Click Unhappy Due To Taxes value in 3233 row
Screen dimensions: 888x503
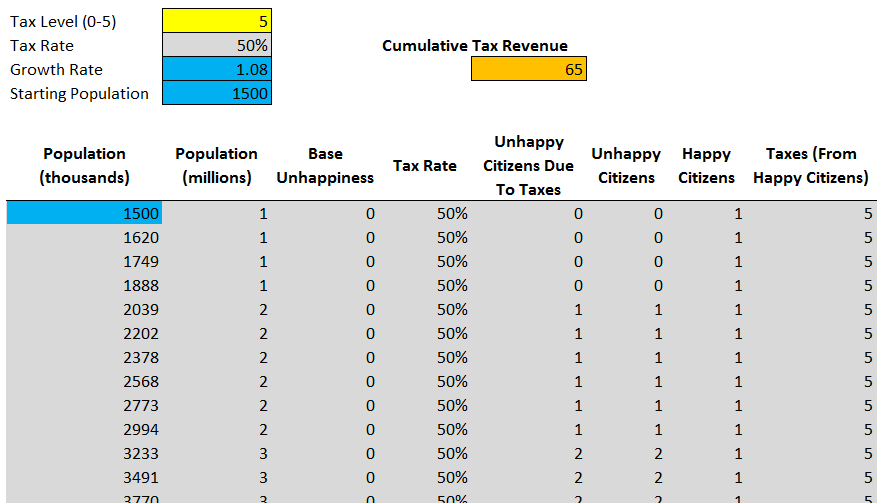[x=578, y=454]
